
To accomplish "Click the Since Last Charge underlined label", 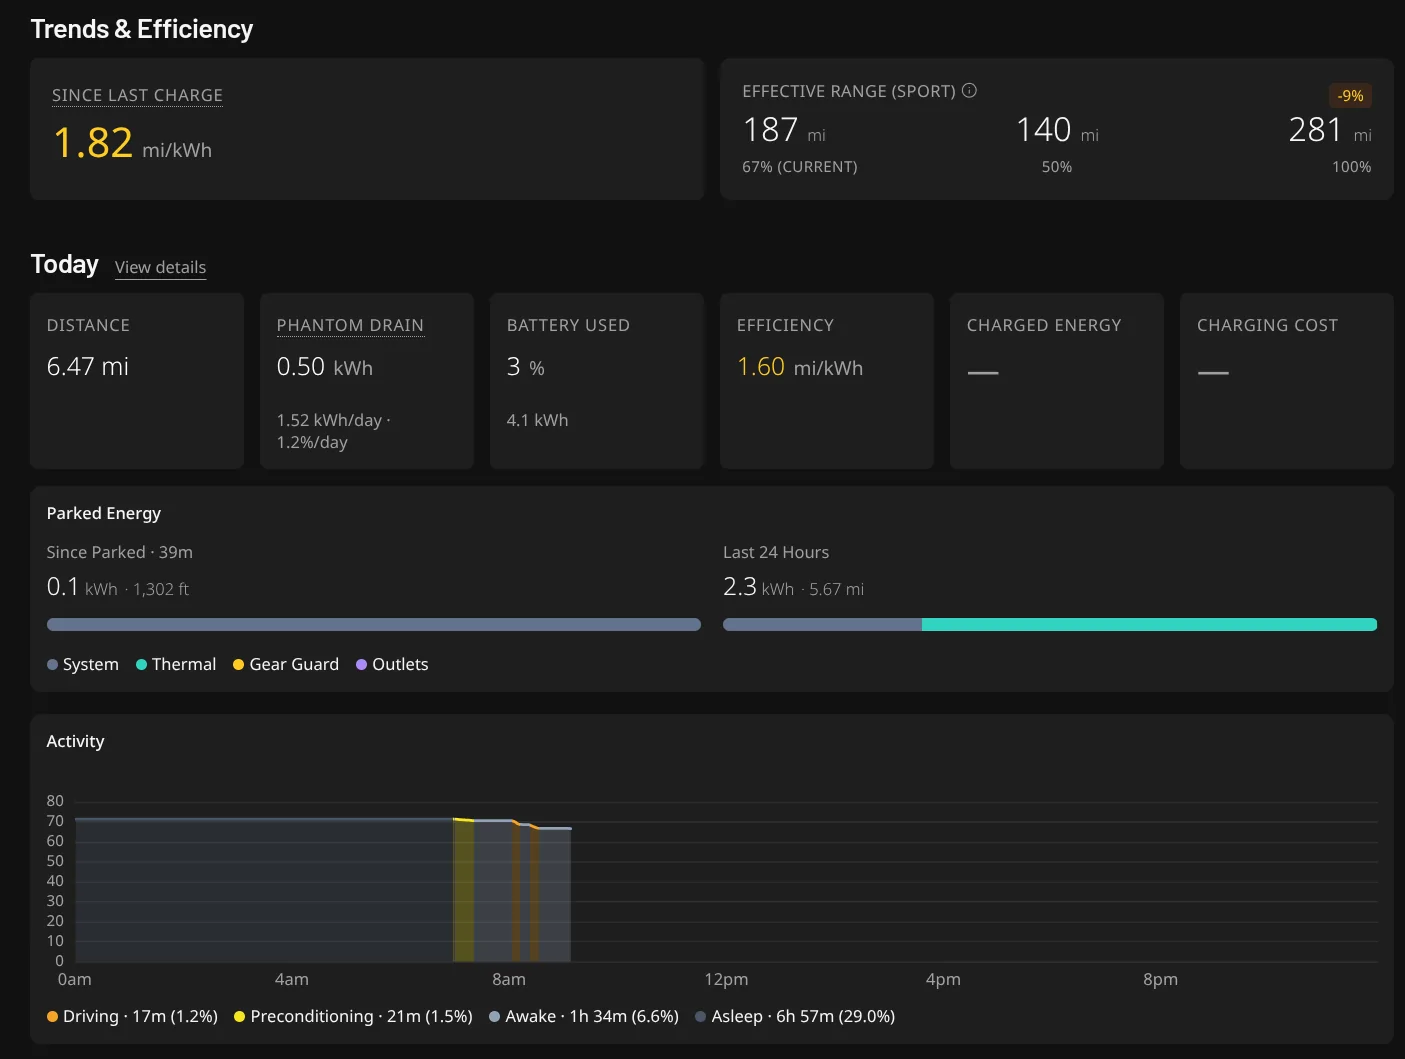I will click(137, 95).
